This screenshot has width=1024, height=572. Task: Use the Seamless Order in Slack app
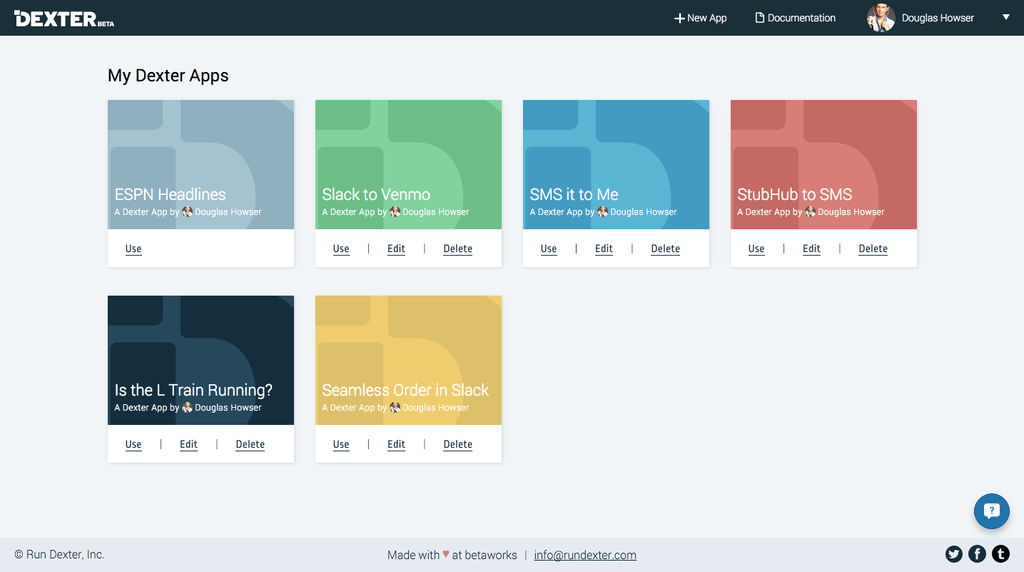click(x=341, y=445)
